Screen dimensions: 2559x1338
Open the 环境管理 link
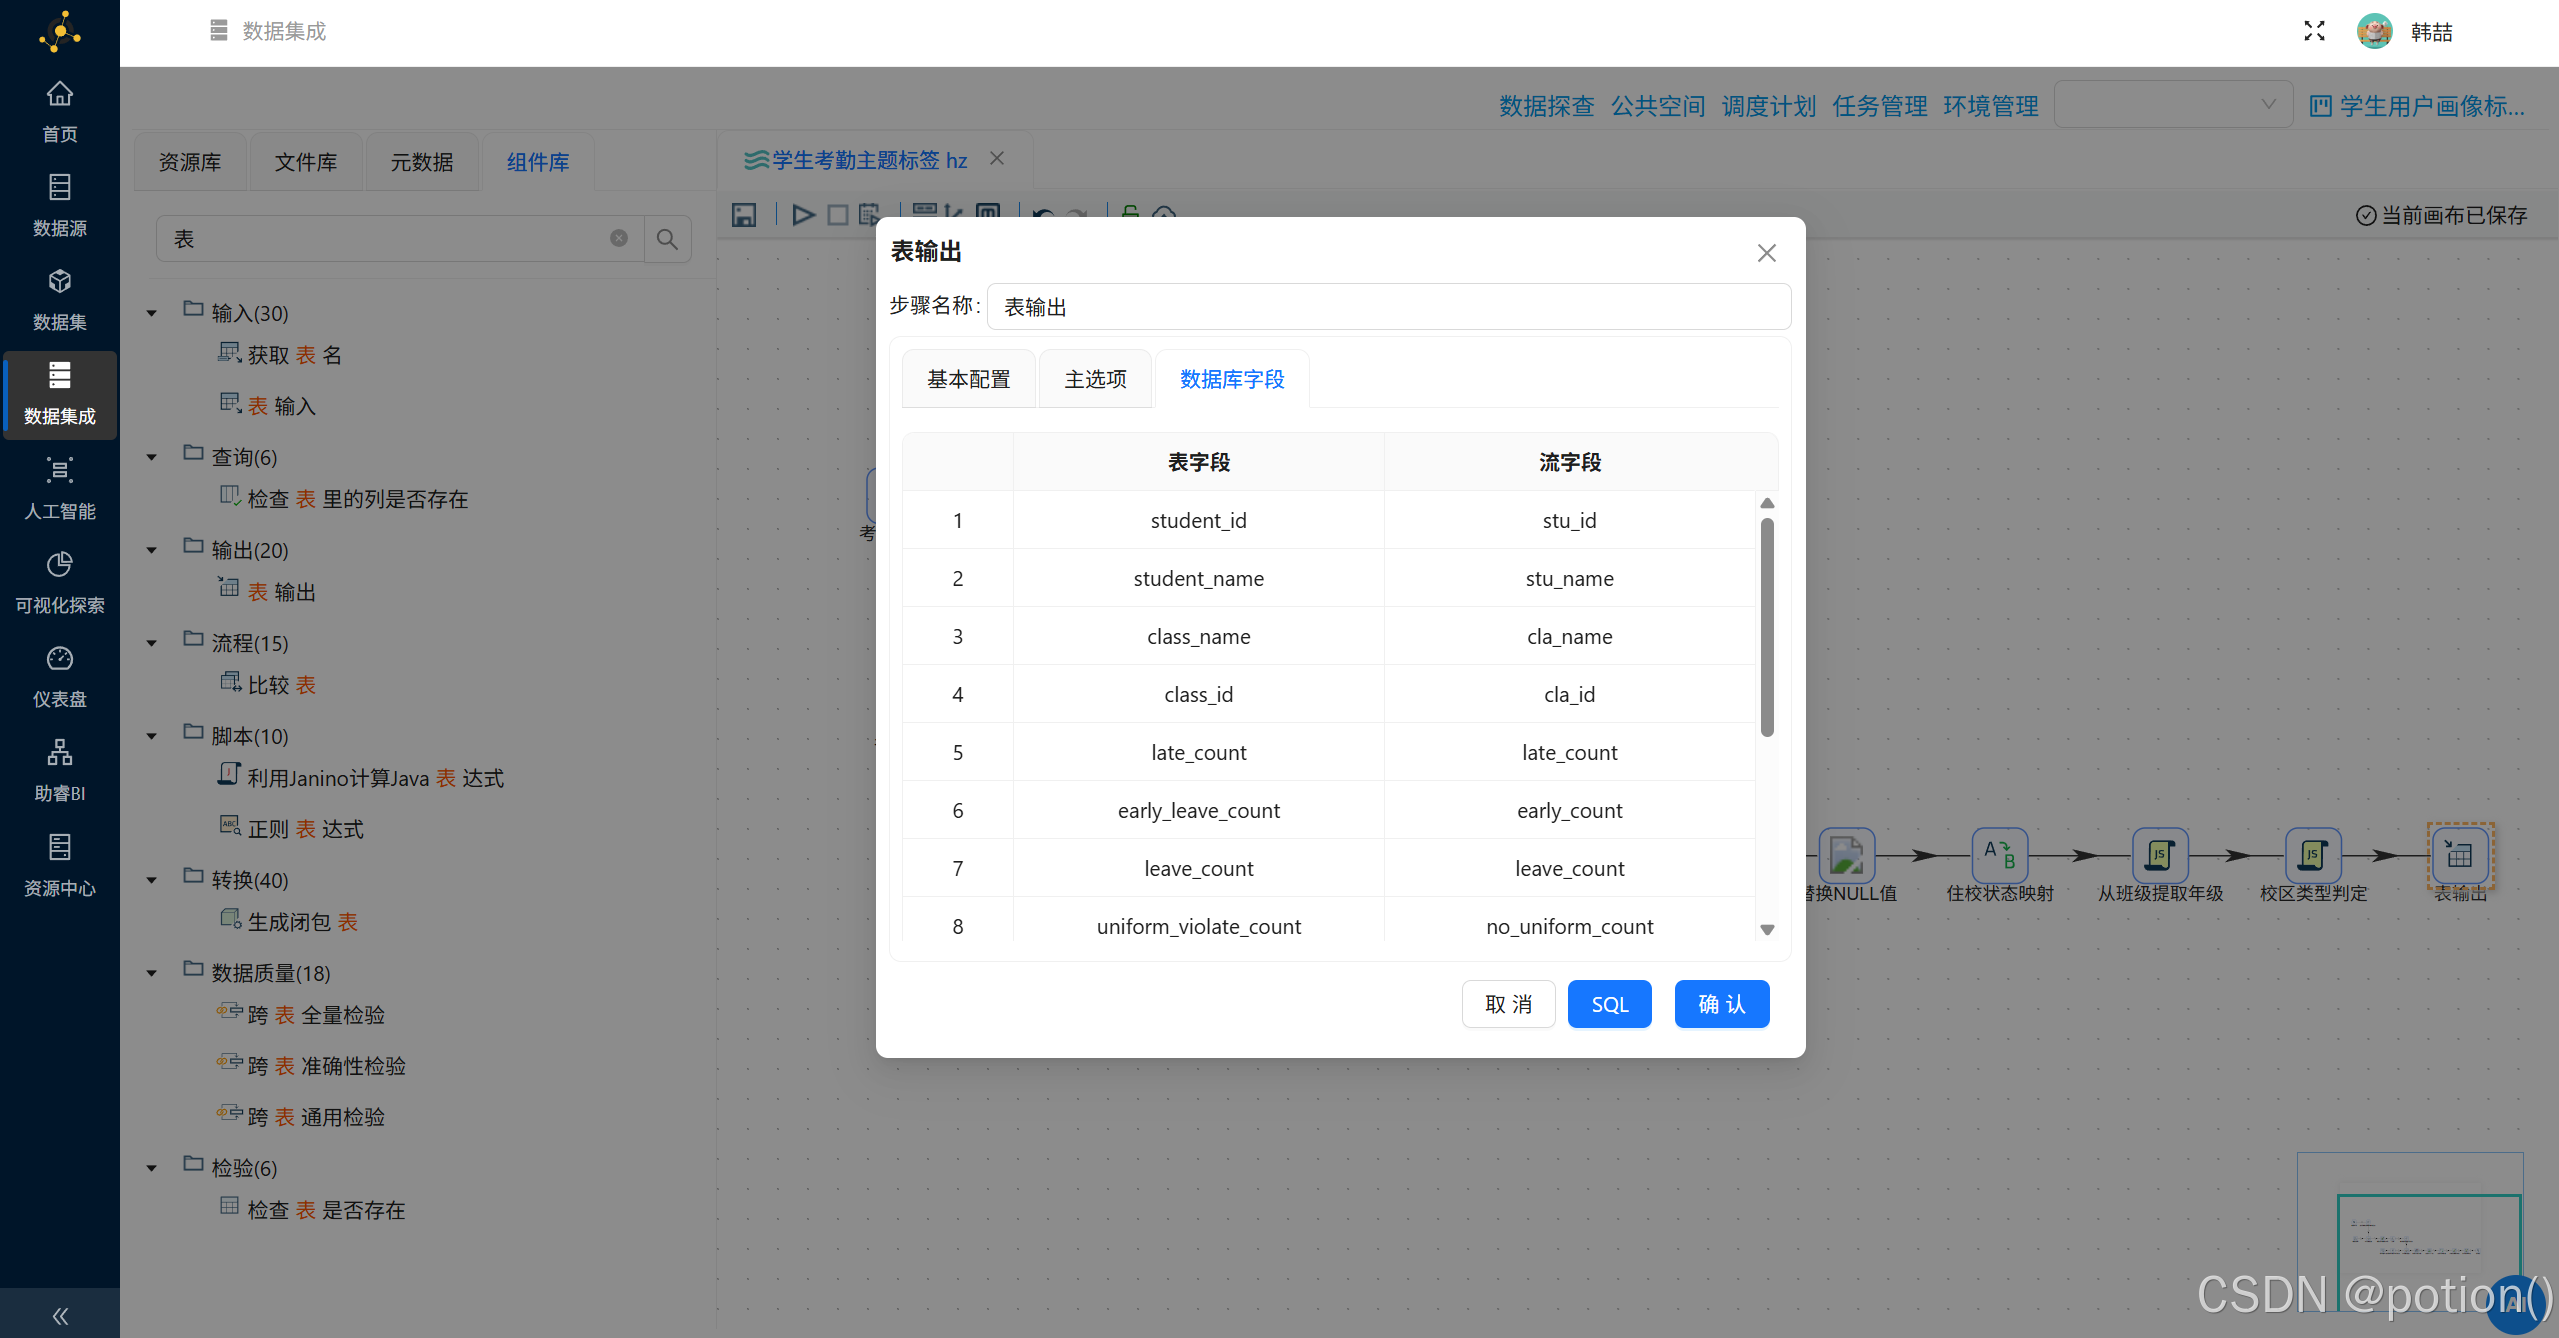(1991, 106)
